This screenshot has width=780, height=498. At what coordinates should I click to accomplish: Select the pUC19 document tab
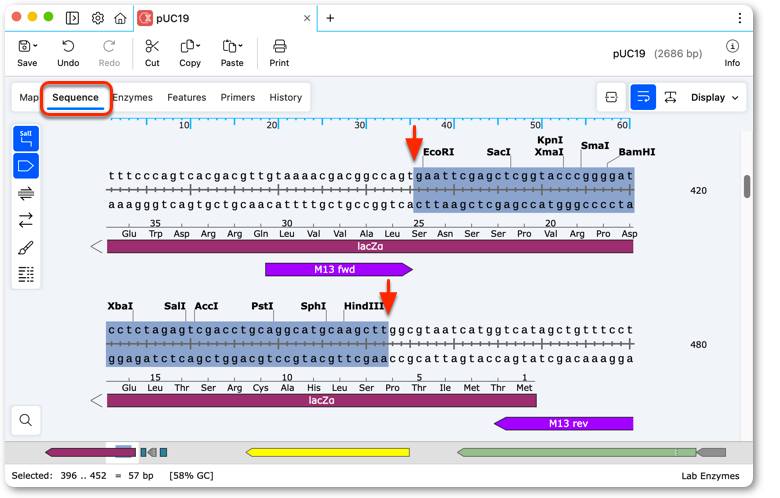point(224,18)
